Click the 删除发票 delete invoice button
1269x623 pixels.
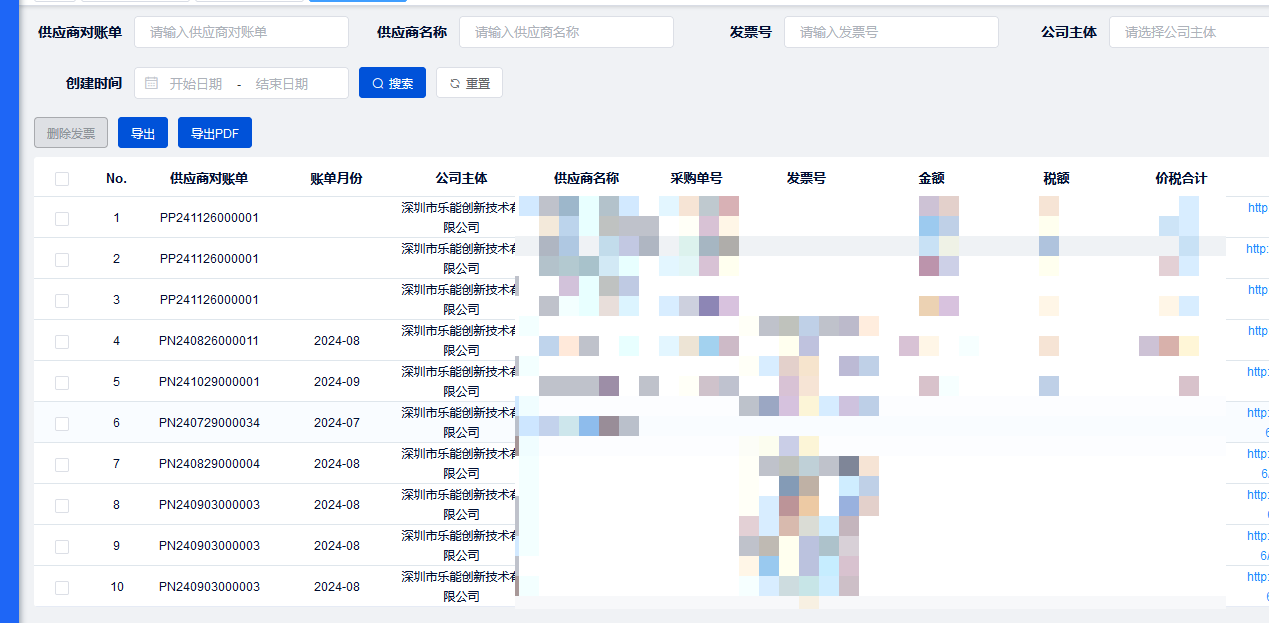point(70,132)
